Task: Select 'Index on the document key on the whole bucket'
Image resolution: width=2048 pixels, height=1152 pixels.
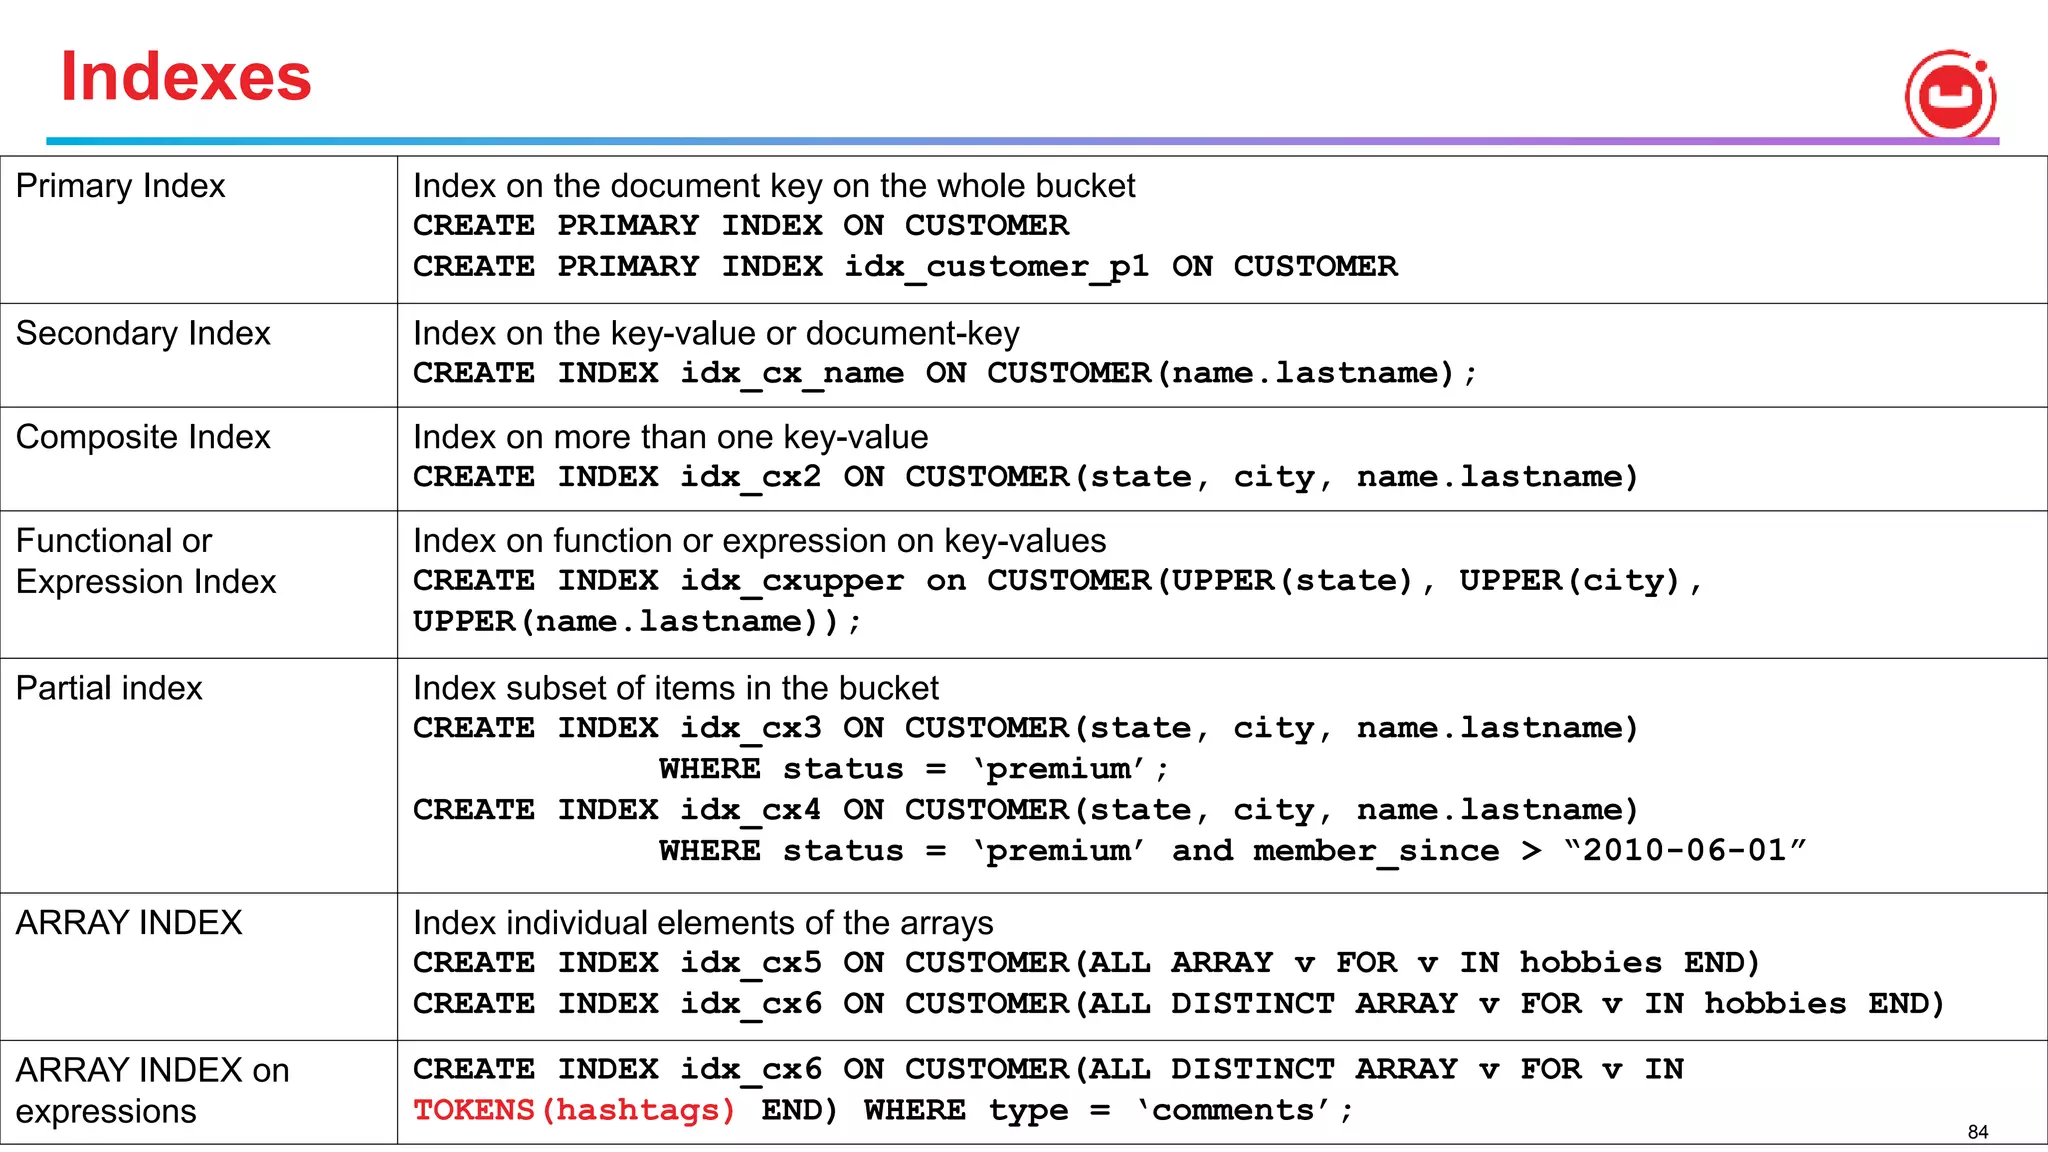Action: (774, 186)
